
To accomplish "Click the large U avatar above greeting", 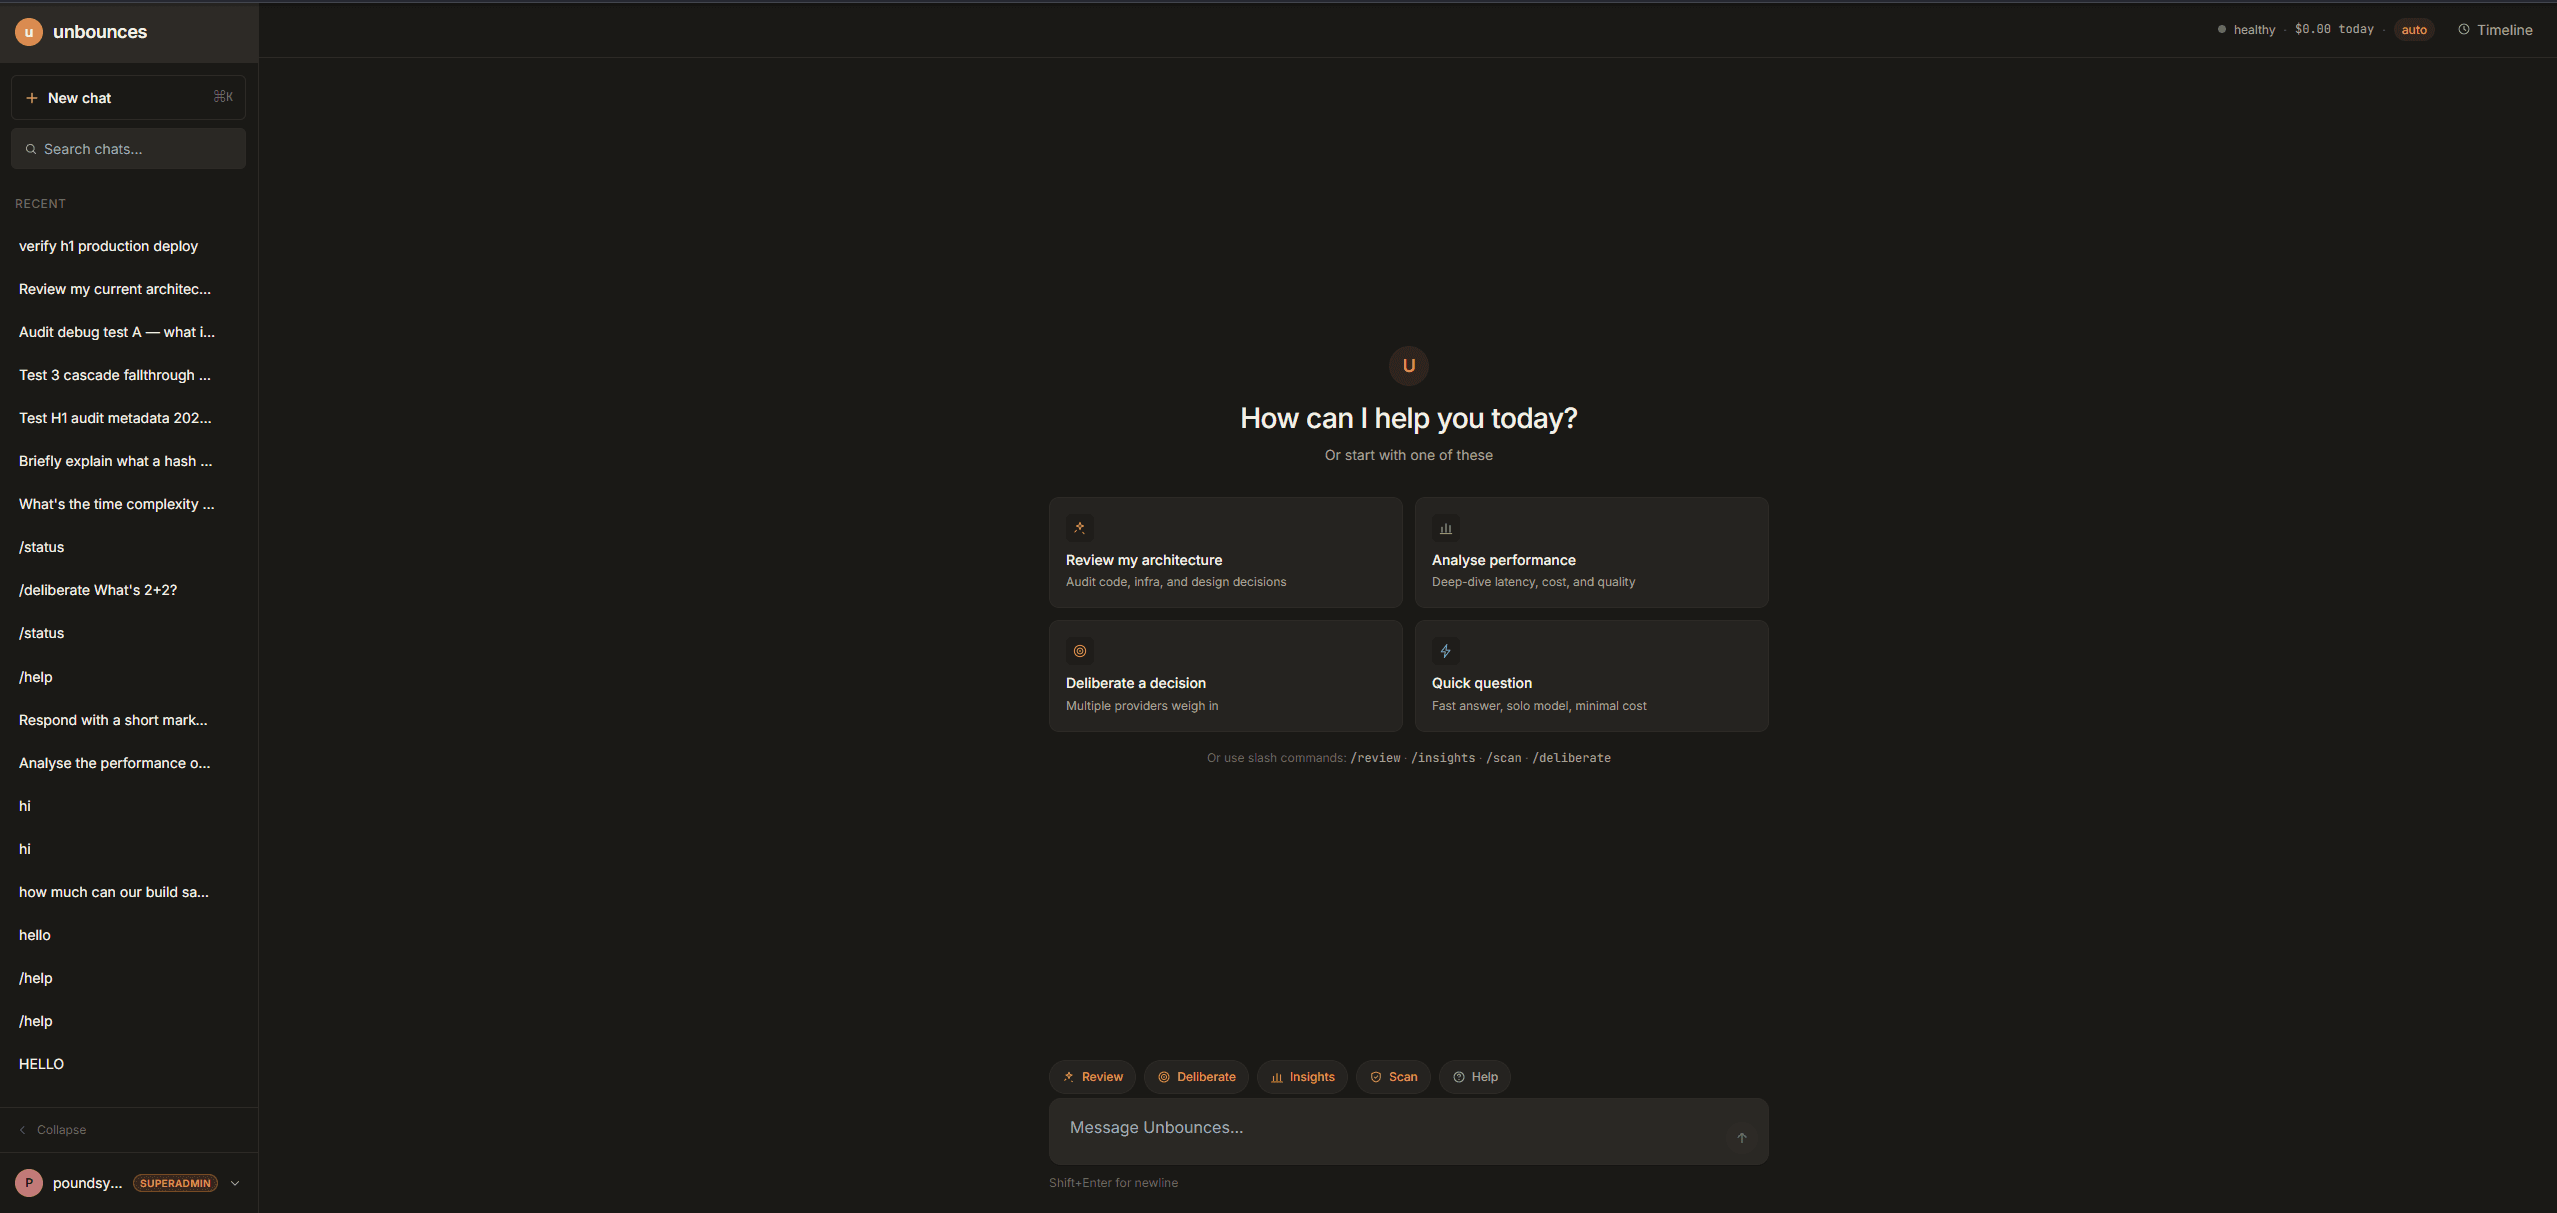I will [1409, 366].
